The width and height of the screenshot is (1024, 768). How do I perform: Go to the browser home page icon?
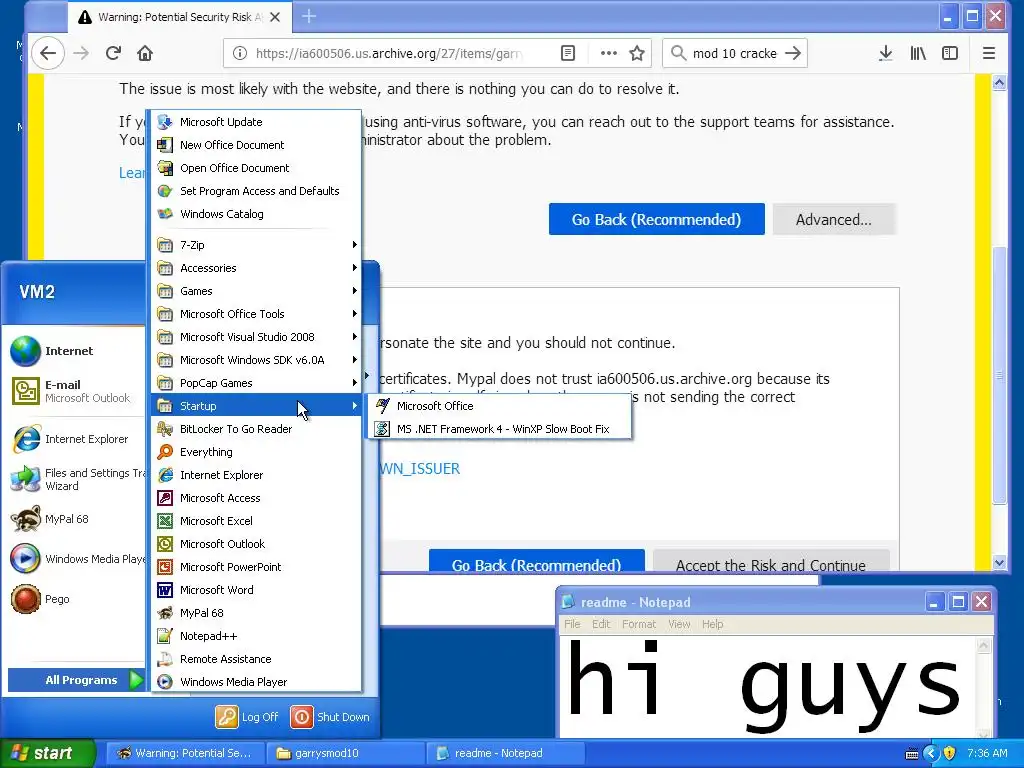click(x=145, y=53)
